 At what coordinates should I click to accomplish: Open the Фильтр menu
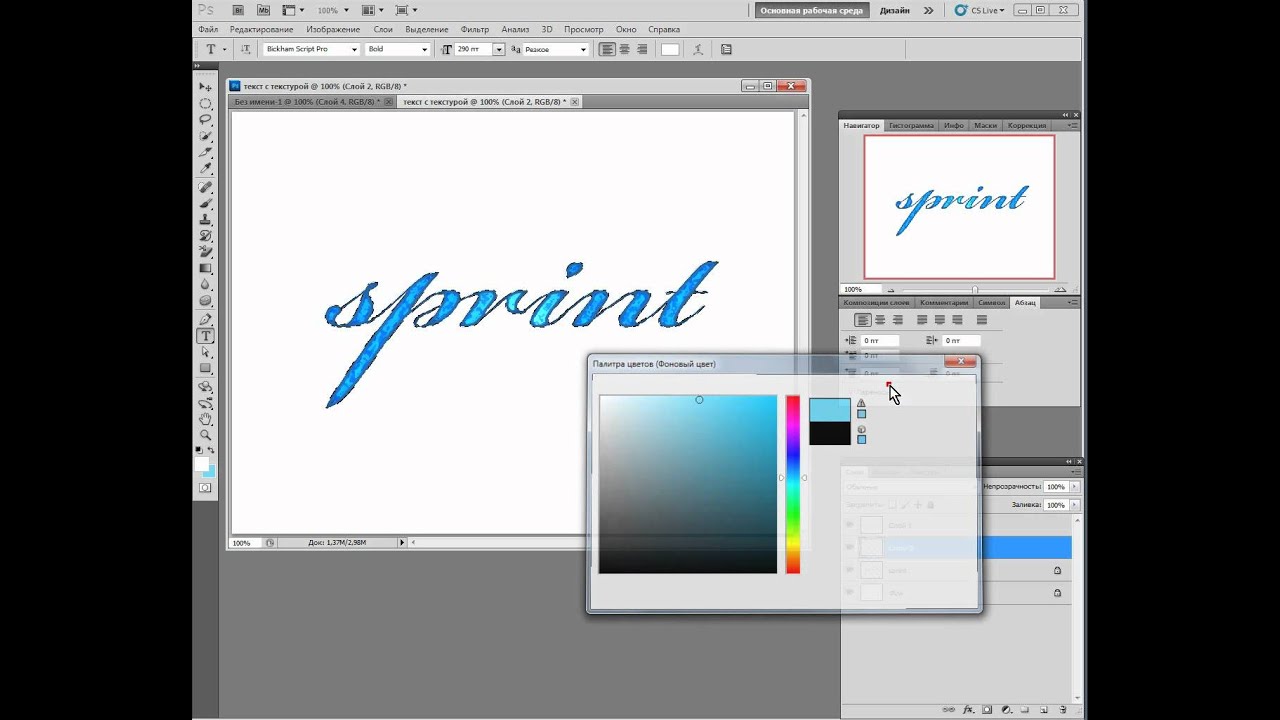click(475, 30)
